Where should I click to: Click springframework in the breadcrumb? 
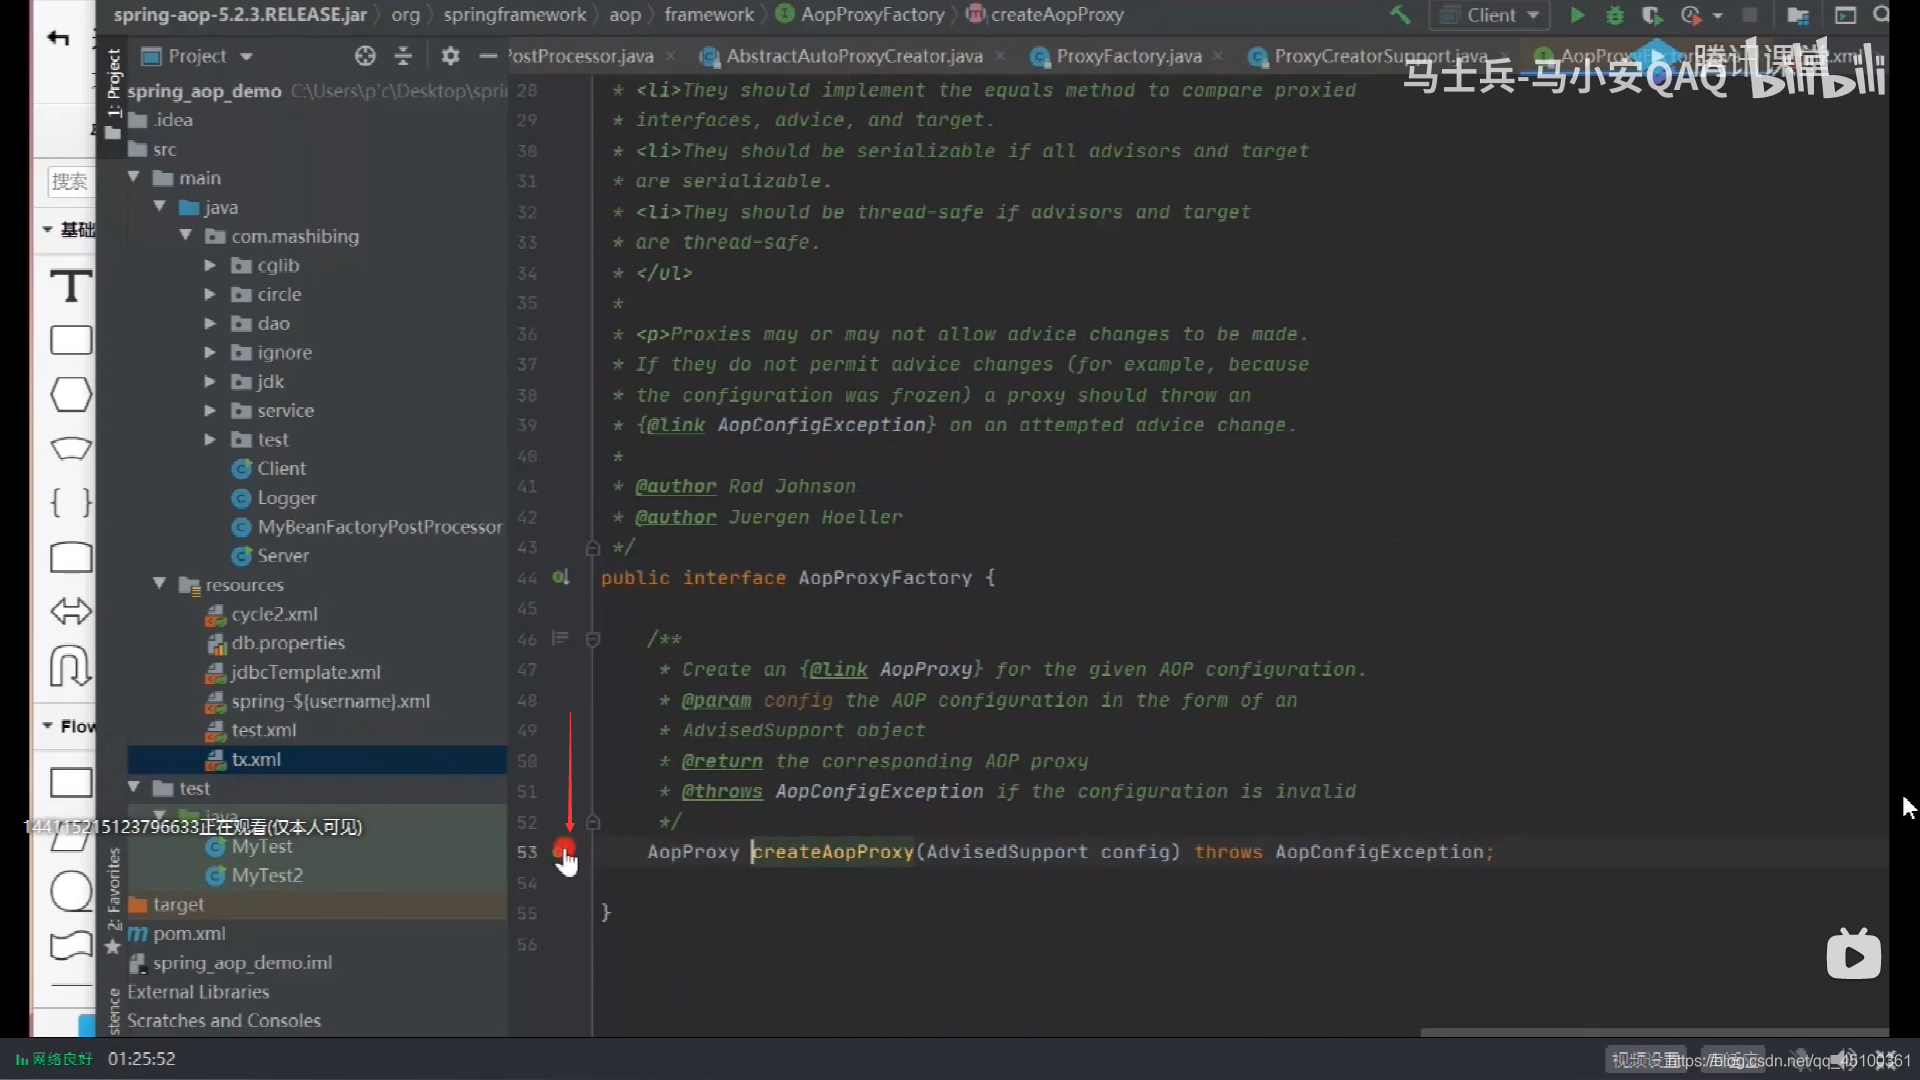click(515, 15)
